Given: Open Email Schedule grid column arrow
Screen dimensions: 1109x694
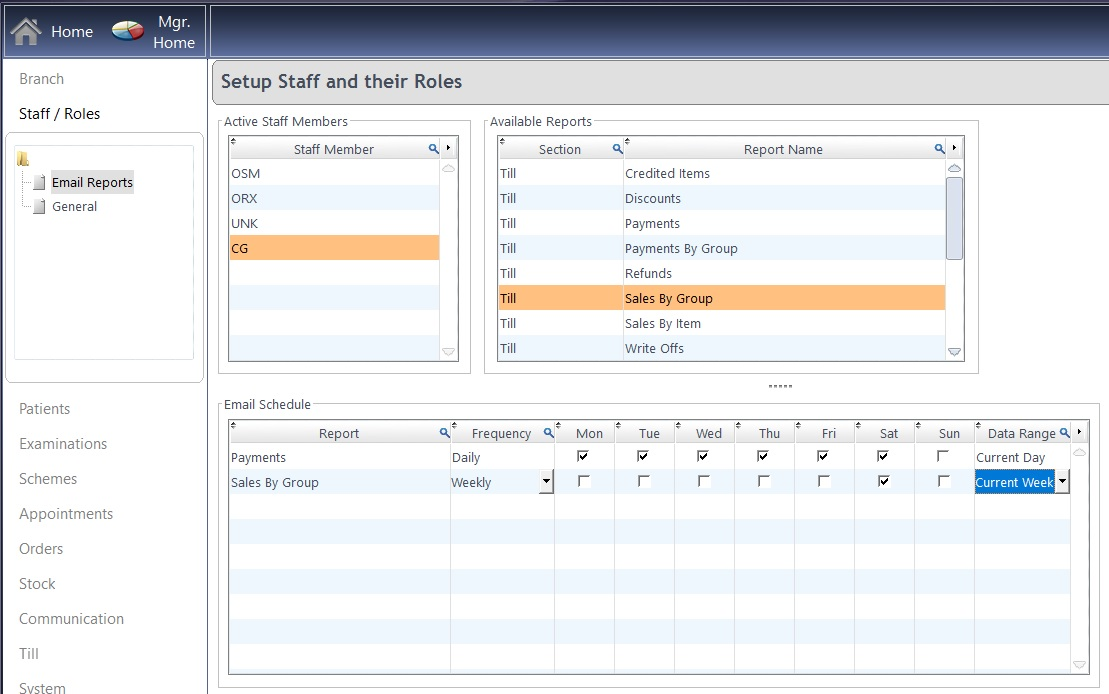Looking at the screenshot, I should (1079, 432).
